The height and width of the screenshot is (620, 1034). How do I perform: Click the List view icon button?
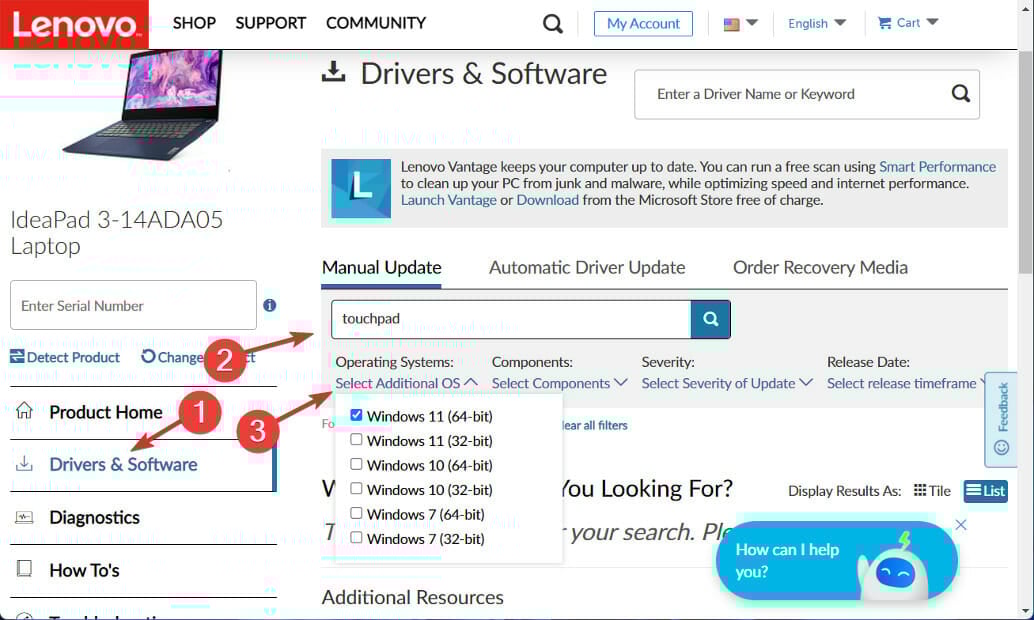pos(985,491)
